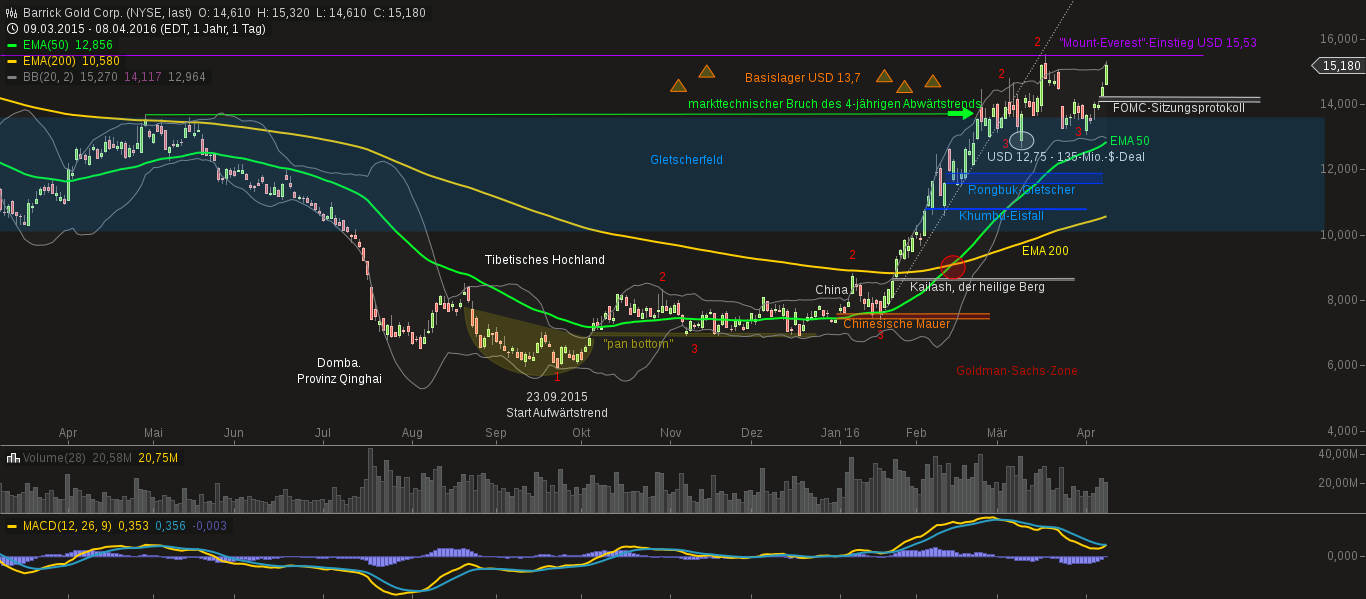
Task: Open the 1 Tag interval selector
Action: tap(248, 28)
